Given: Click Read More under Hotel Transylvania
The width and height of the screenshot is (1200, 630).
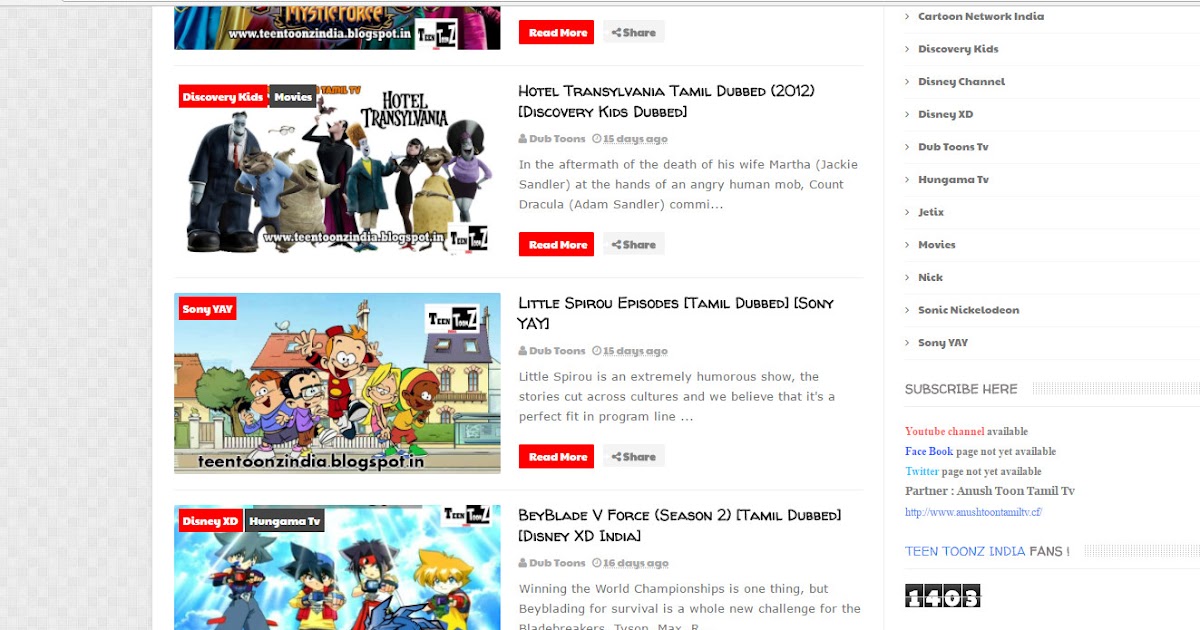Looking at the screenshot, I should pos(556,244).
